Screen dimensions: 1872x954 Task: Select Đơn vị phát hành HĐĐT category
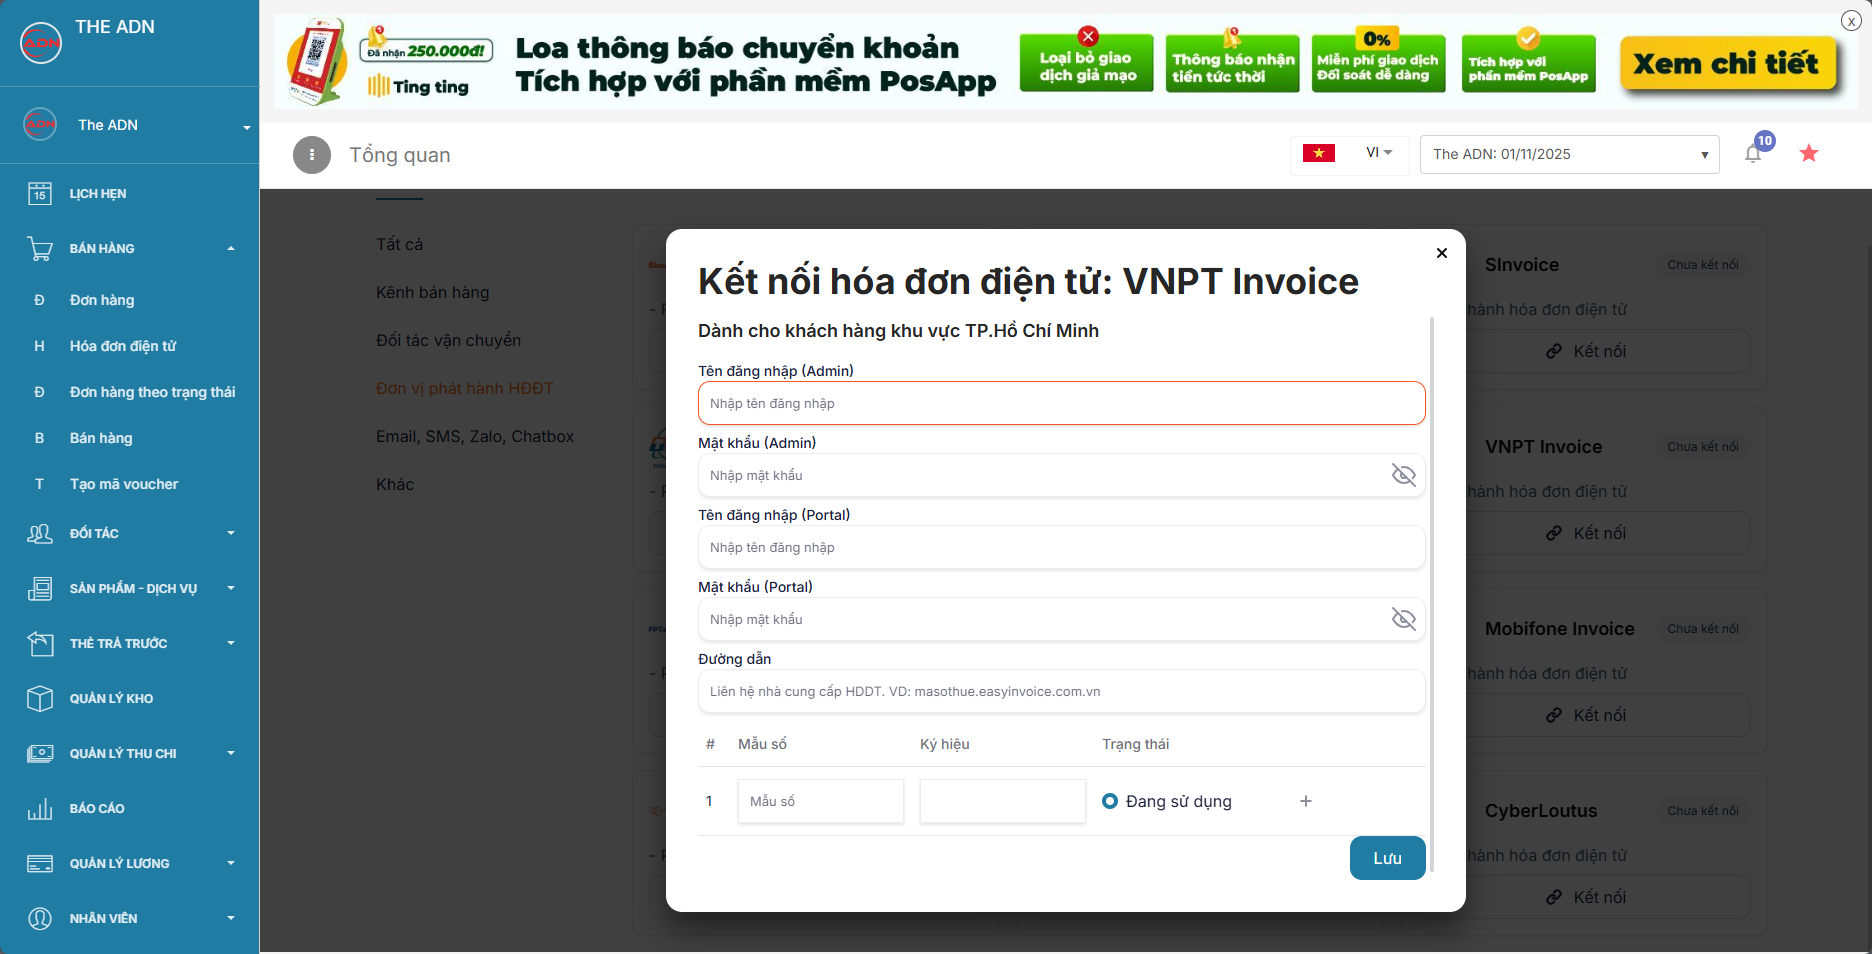(465, 388)
